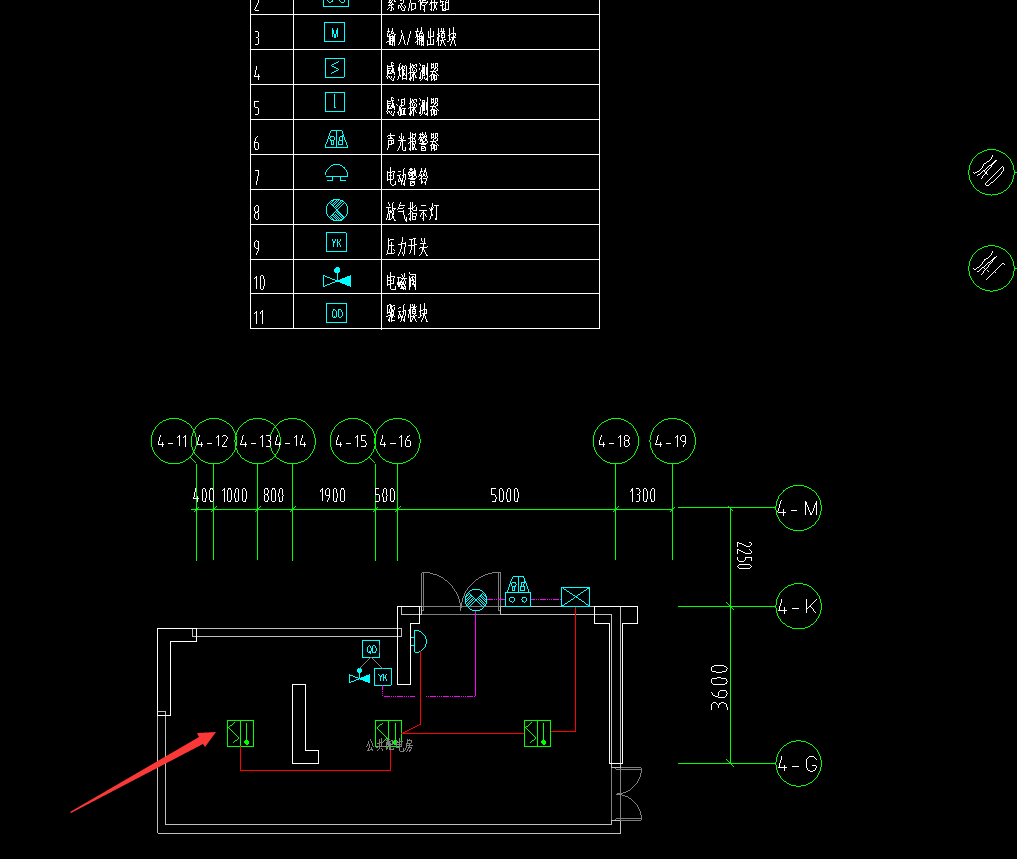Pick the middle green detector pair near room label
Image resolution: width=1017 pixels, height=859 pixels.
(389, 733)
